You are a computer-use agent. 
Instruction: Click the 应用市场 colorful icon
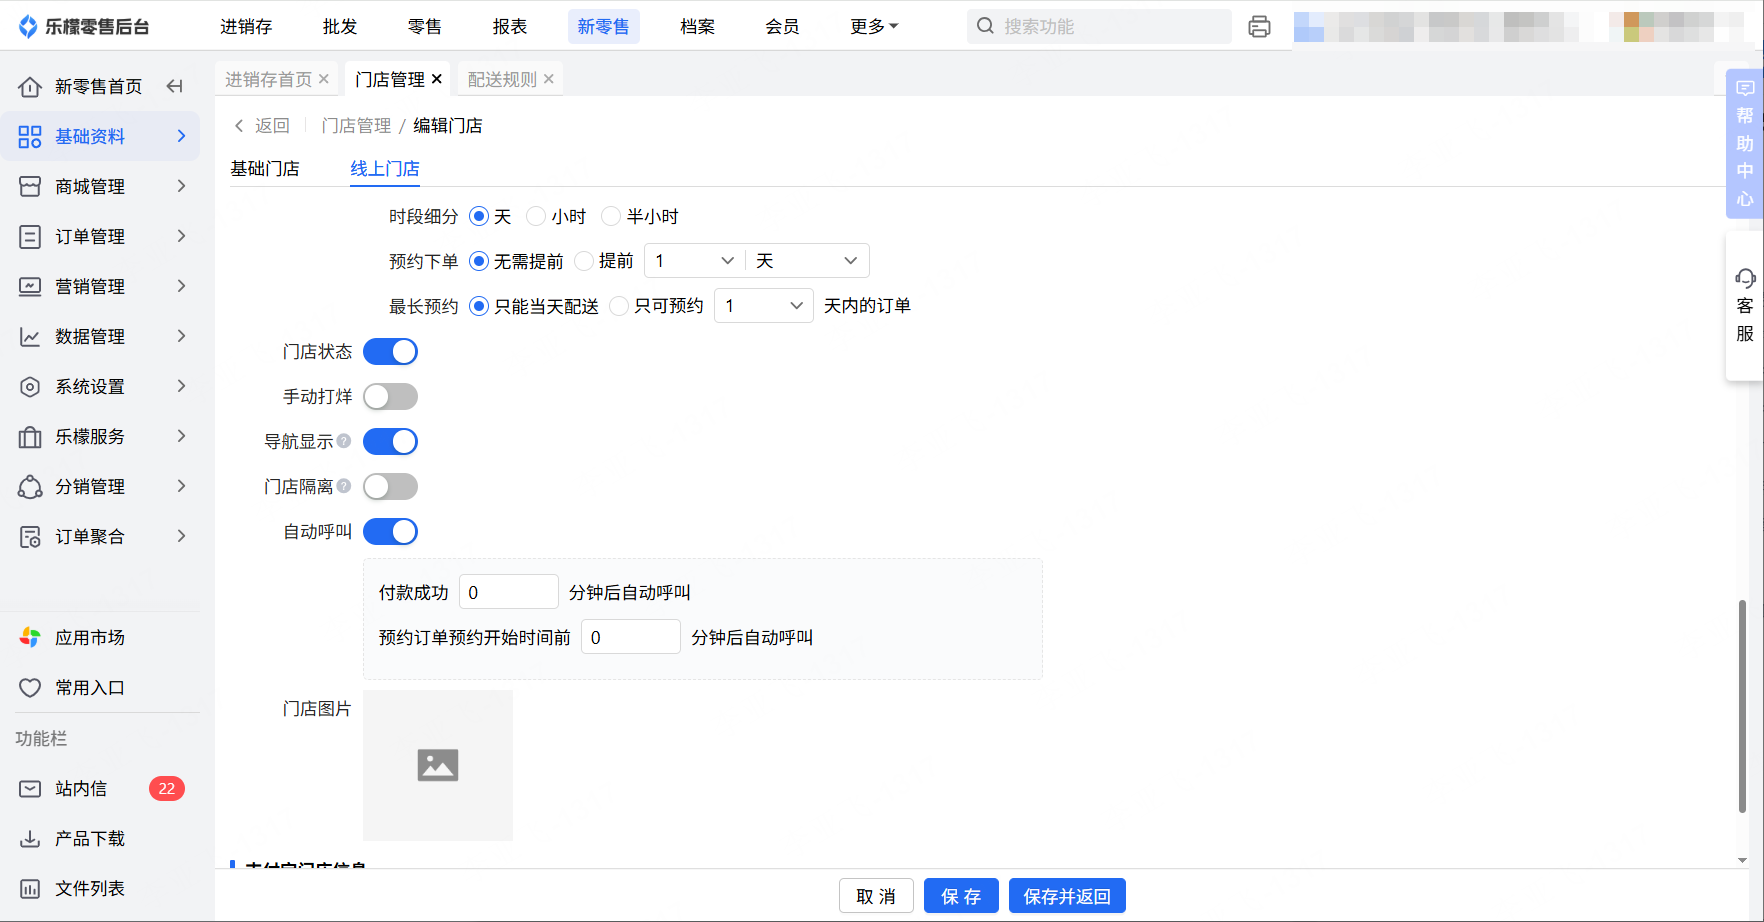pos(30,638)
